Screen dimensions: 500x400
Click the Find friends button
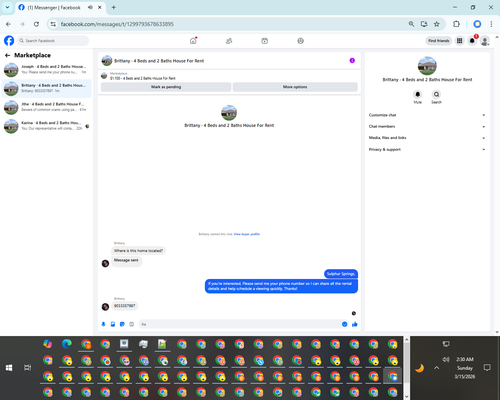click(x=439, y=41)
